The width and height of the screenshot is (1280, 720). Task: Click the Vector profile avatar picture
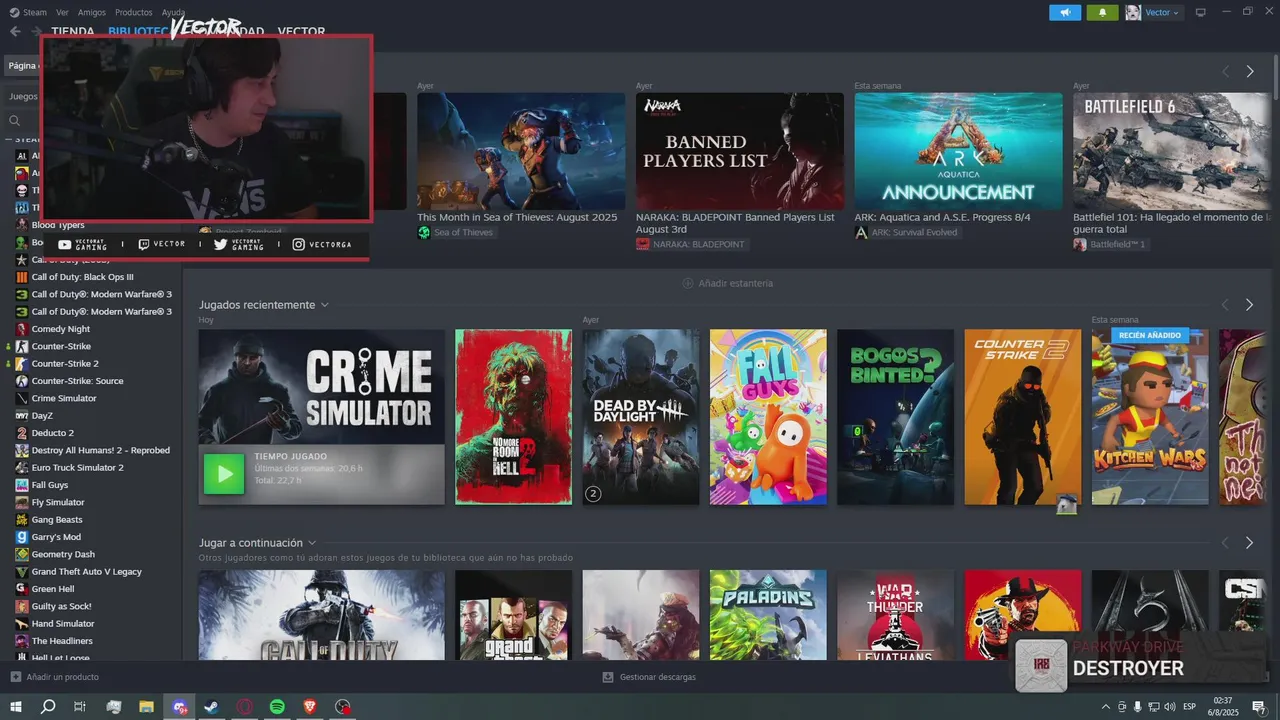pos(1133,12)
